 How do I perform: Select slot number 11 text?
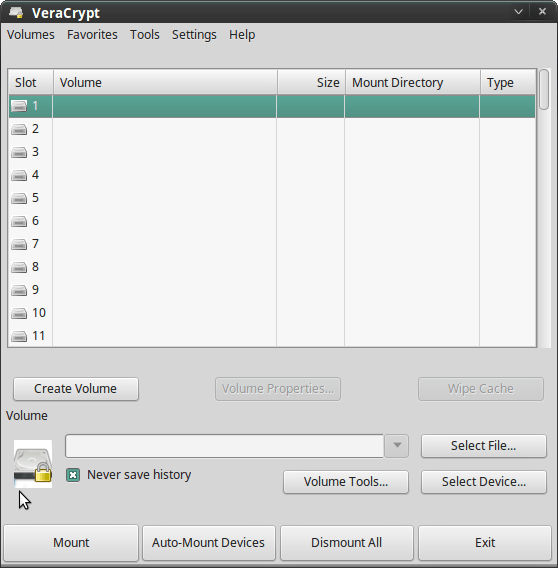point(38,336)
